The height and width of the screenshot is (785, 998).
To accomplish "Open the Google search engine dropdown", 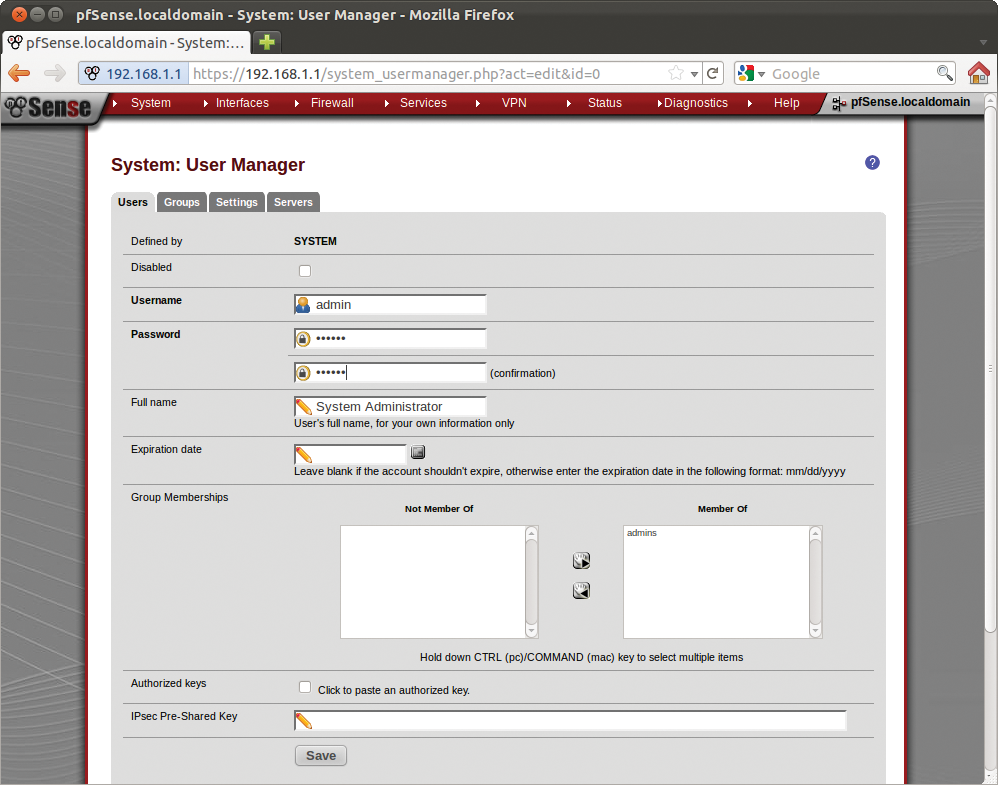I will pos(761,72).
